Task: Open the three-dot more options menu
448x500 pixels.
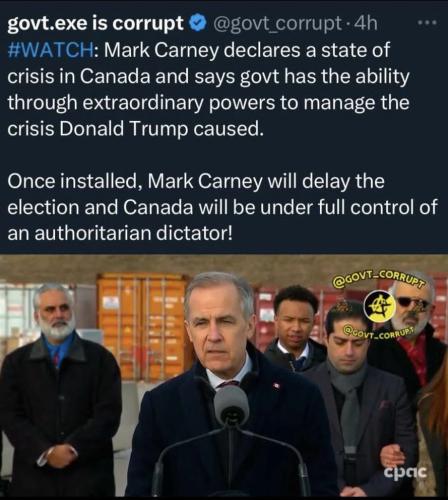Action: 427,23
